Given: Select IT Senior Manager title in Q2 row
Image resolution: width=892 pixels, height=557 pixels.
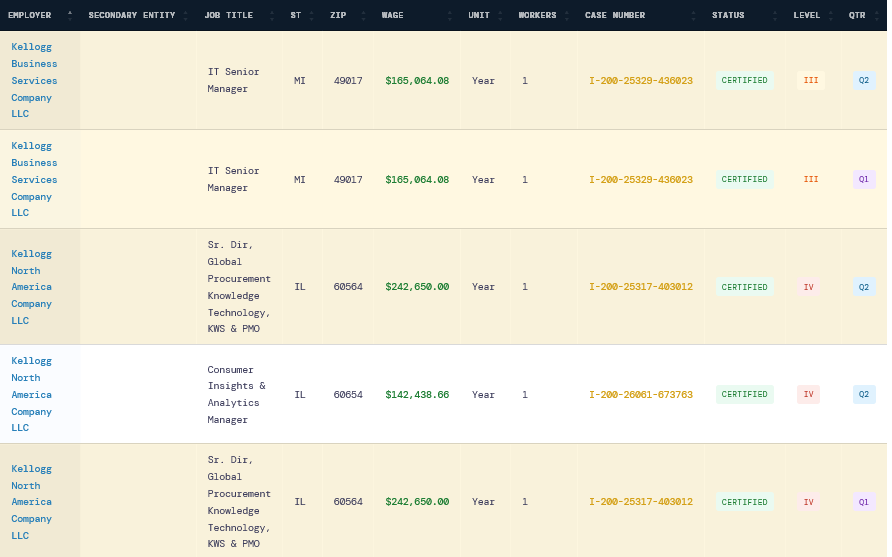Looking at the screenshot, I should click(233, 80).
